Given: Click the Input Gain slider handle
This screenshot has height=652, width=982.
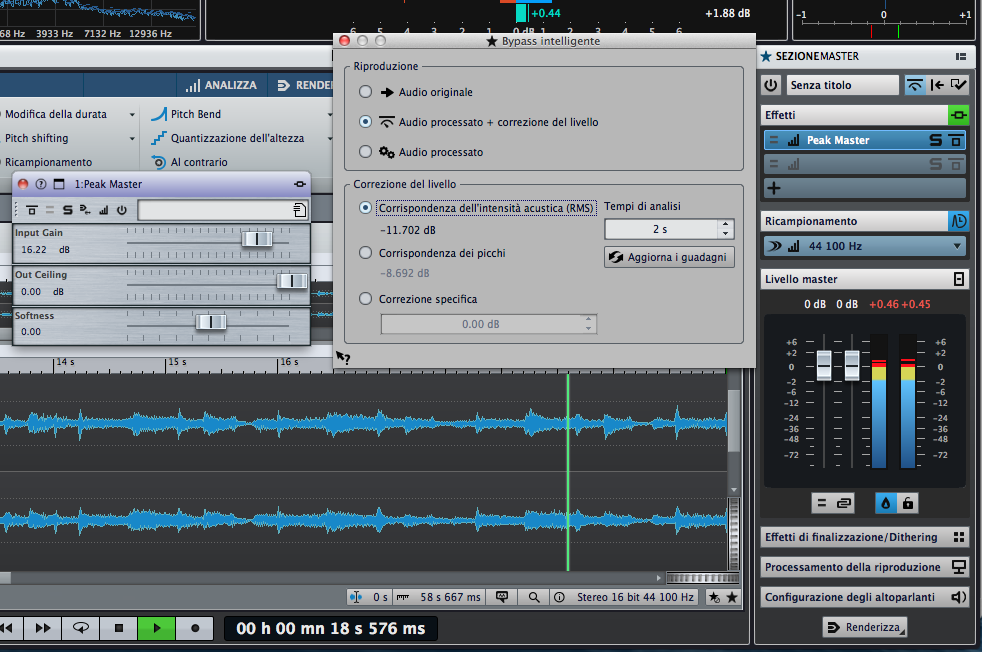Looking at the screenshot, I should click(257, 239).
